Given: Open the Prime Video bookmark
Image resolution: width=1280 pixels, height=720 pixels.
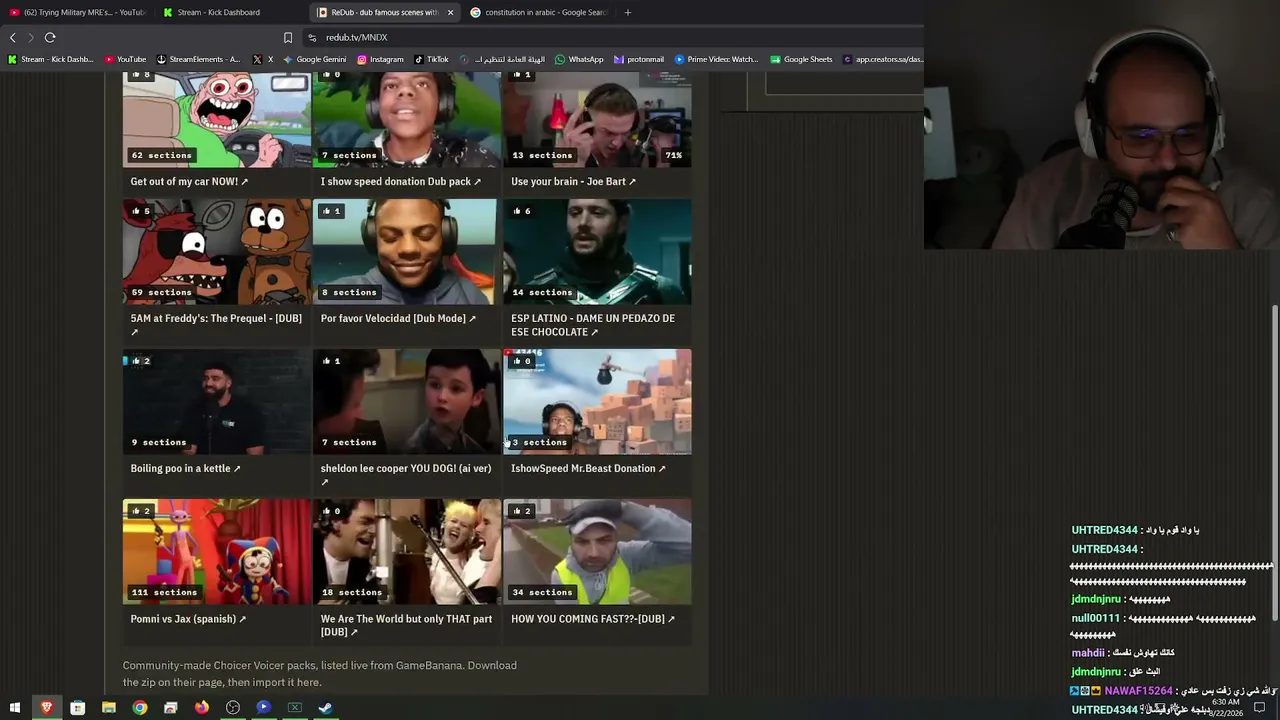Looking at the screenshot, I should tap(716, 59).
